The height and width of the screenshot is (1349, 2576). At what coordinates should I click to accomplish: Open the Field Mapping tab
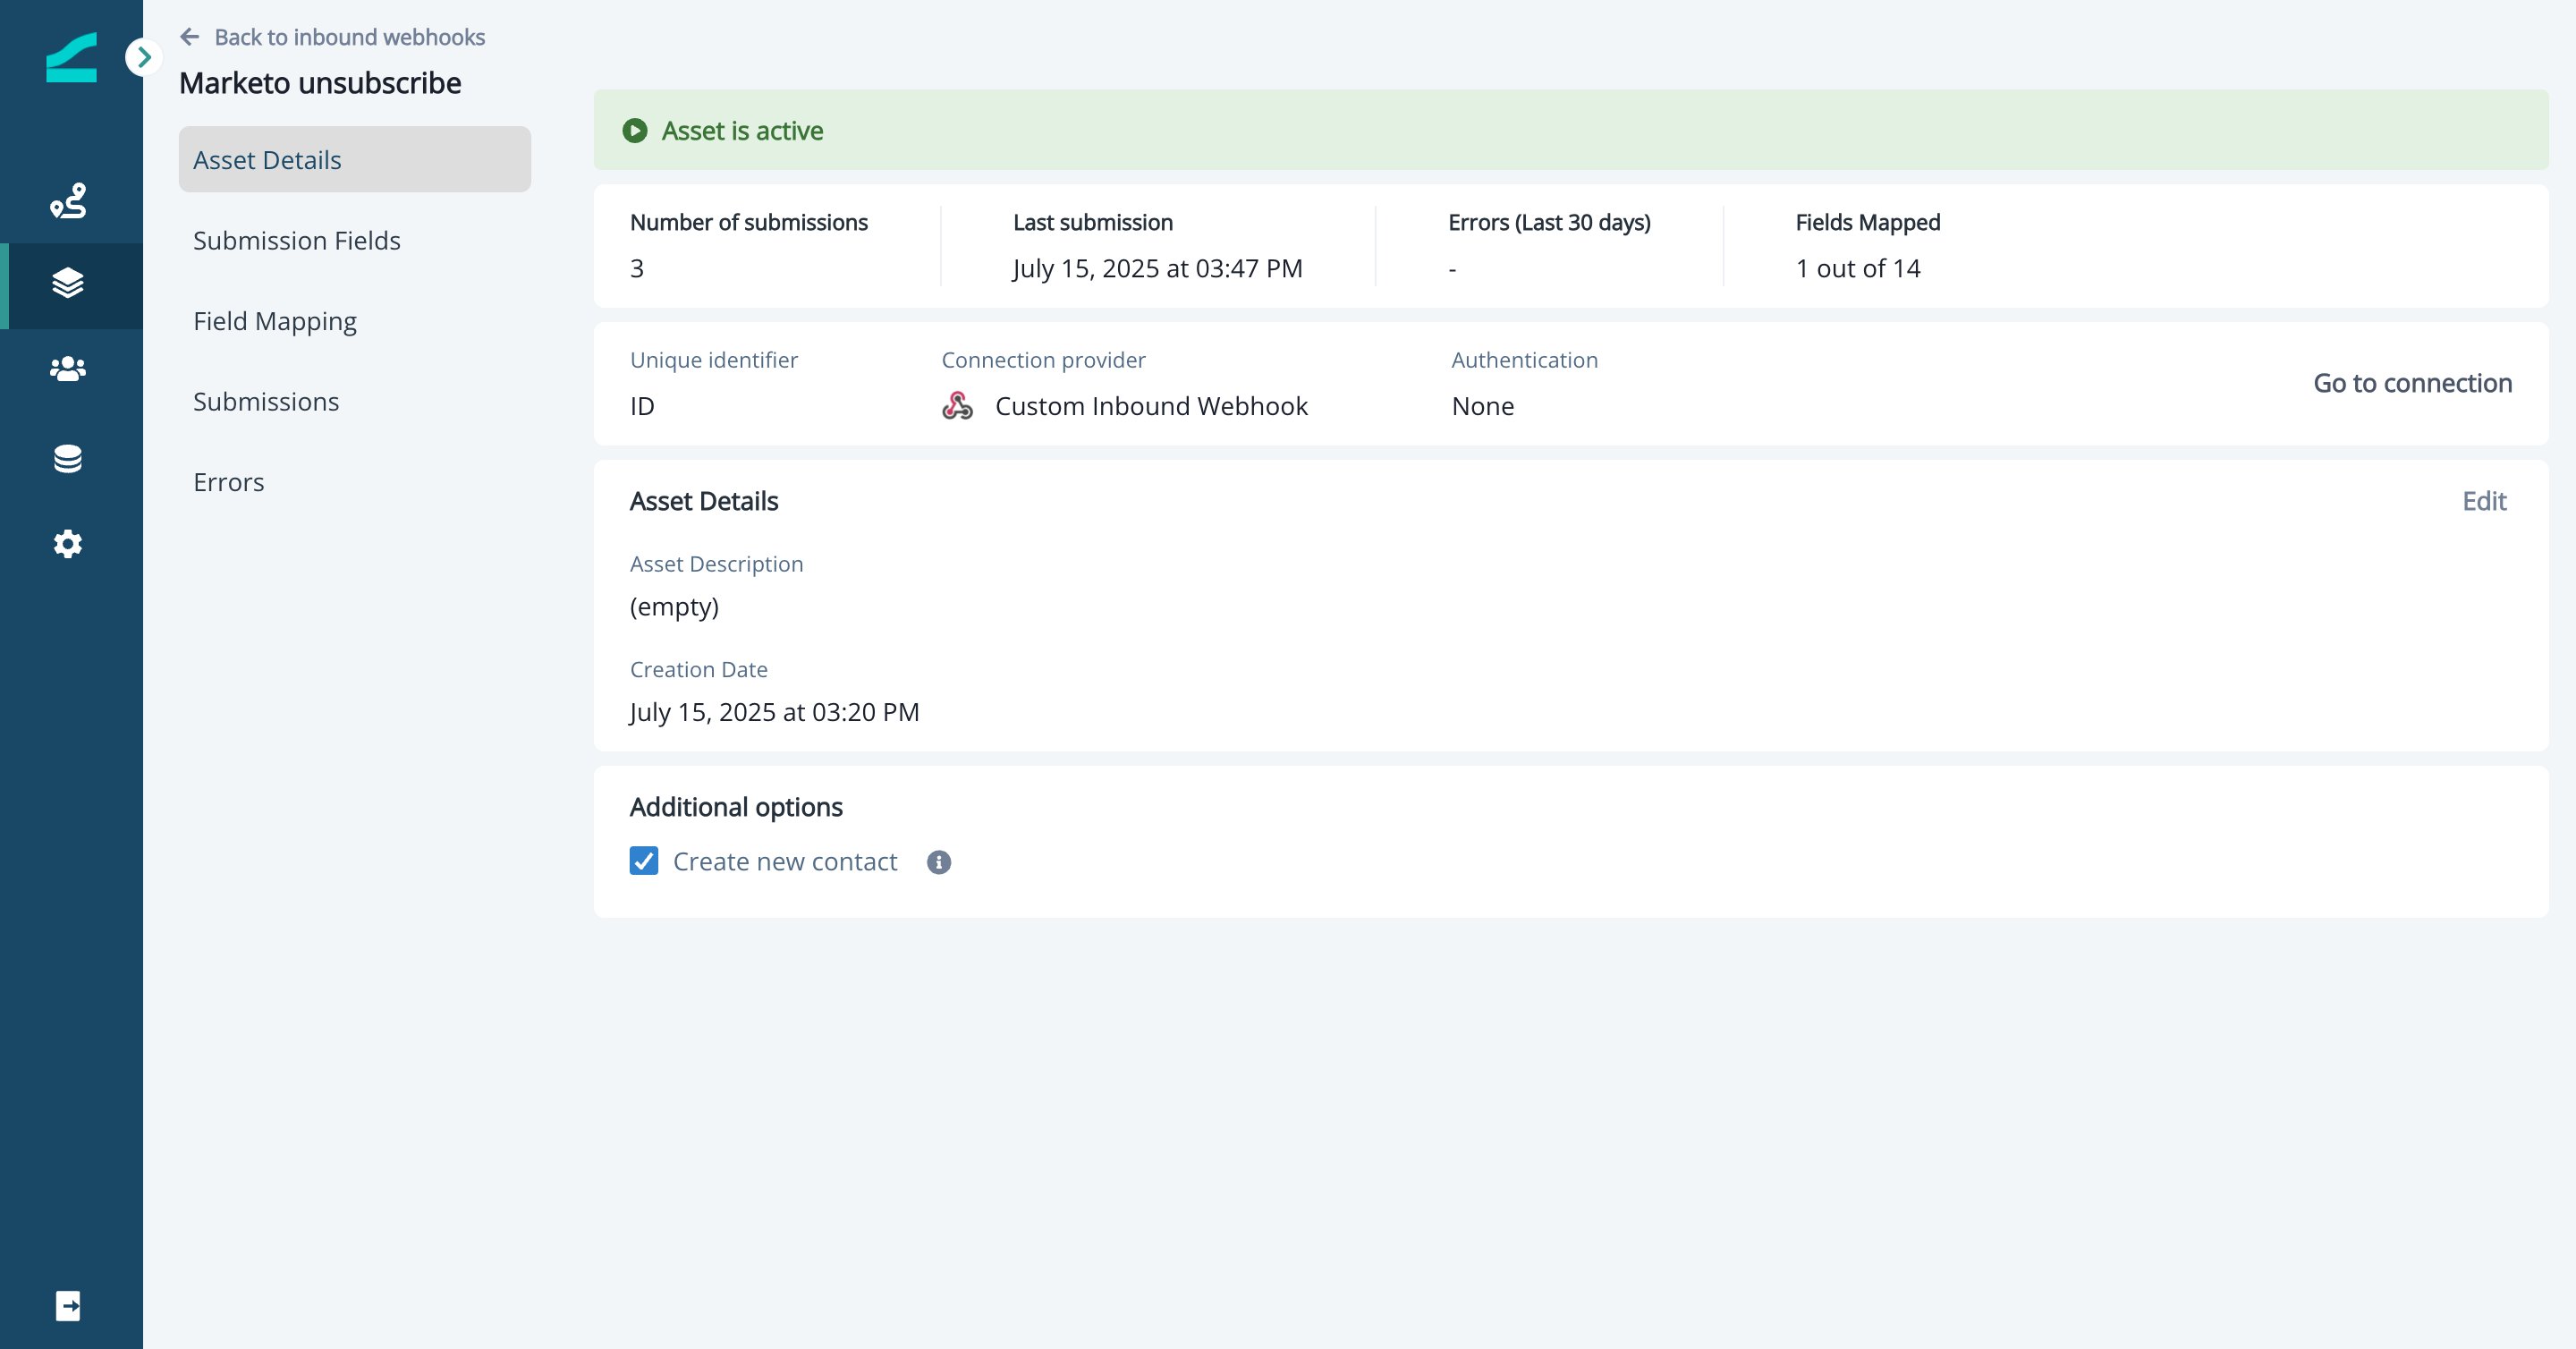click(274, 321)
